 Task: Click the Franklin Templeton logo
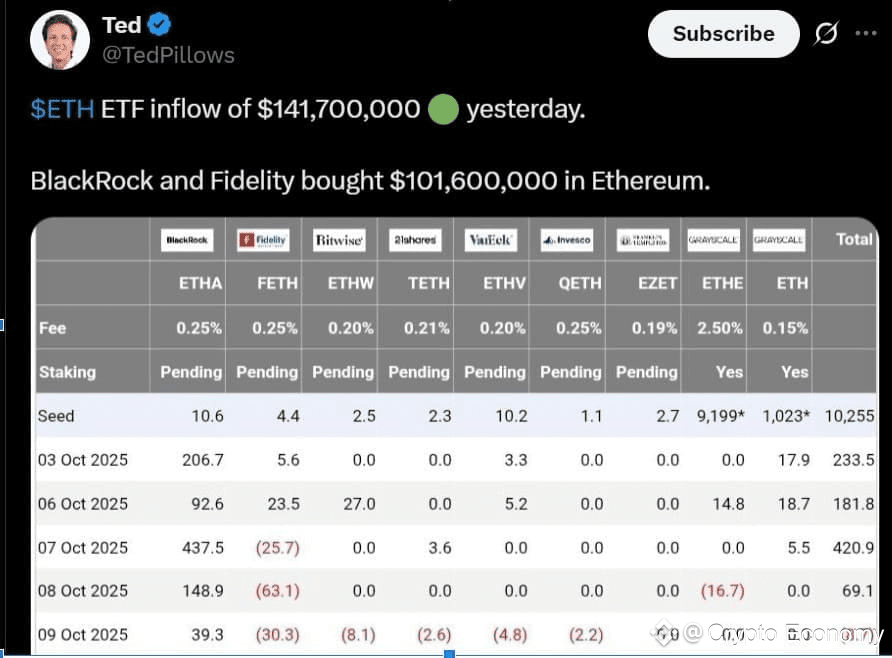(643, 240)
